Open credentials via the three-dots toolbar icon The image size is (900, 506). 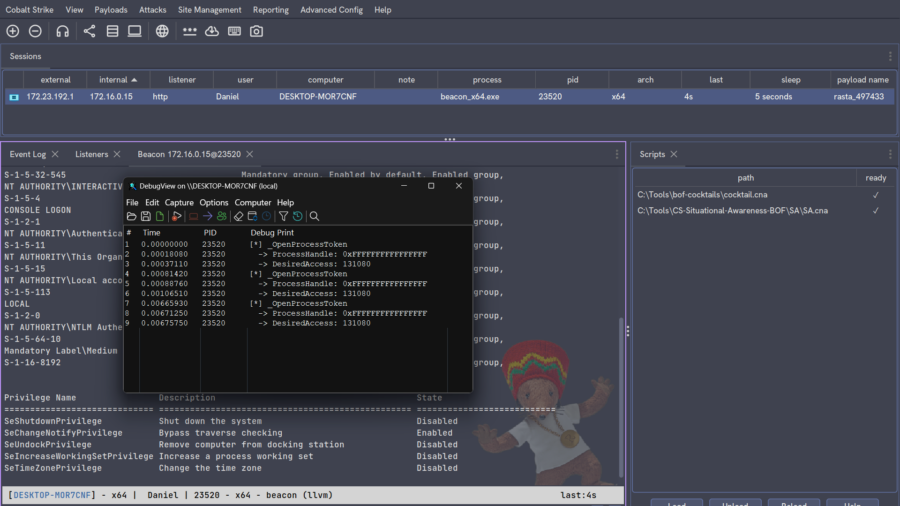tap(189, 31)
